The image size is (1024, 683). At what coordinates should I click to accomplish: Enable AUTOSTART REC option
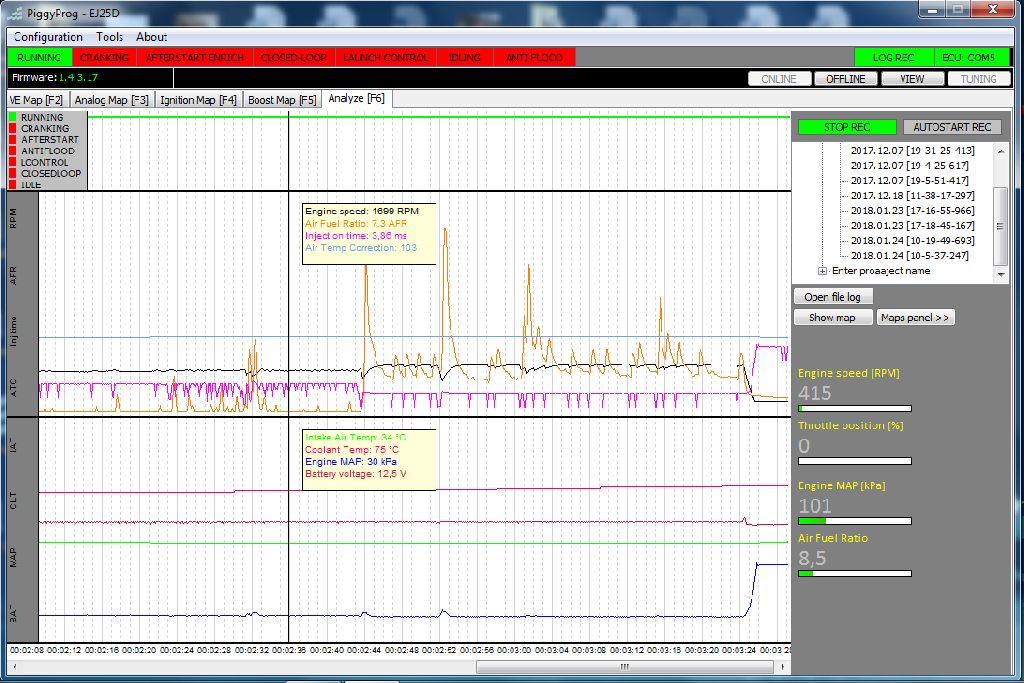(x=952, y=127)
